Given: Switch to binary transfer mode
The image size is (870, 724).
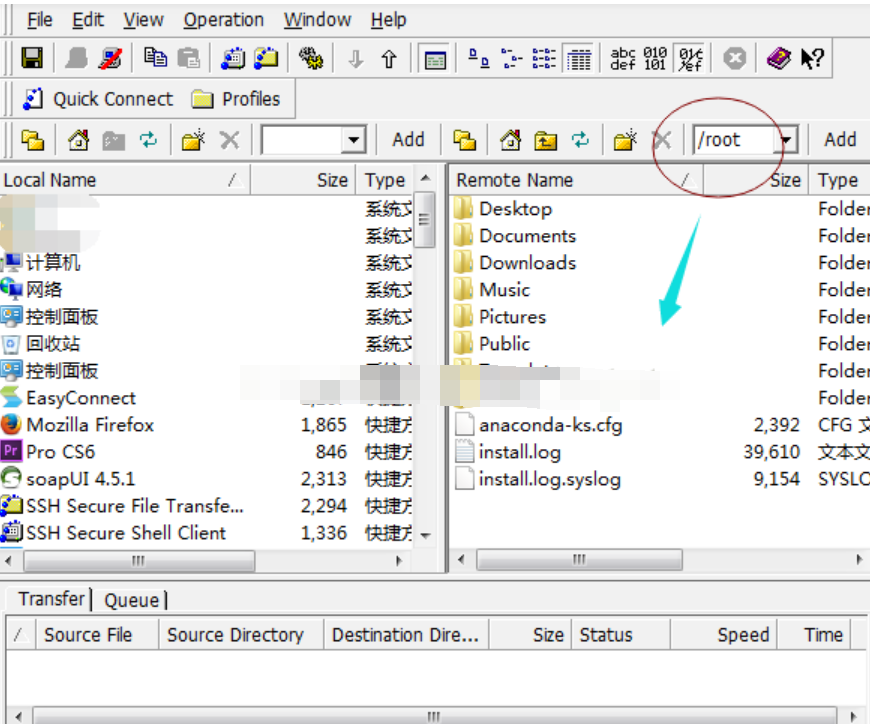Looking at the screenshot, I should pos(655,59).
